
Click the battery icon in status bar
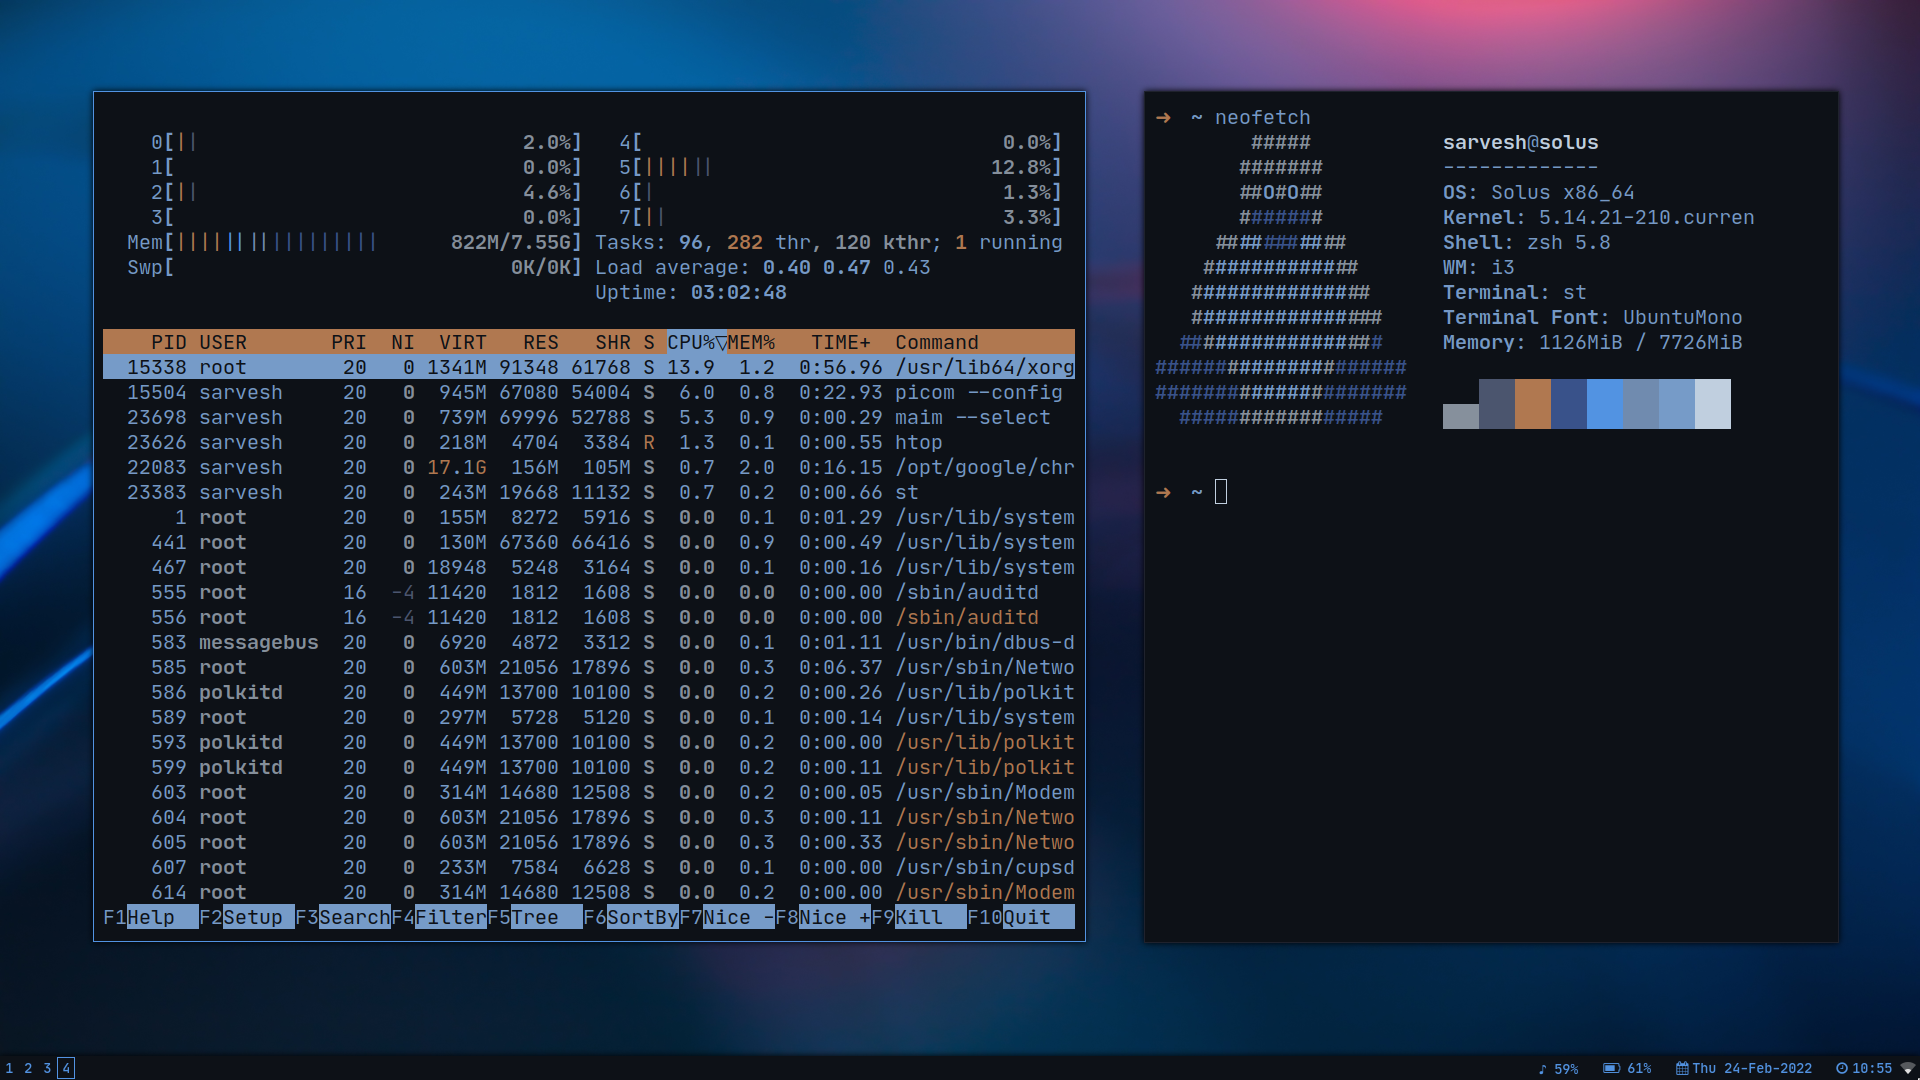coord(1611,1068)
